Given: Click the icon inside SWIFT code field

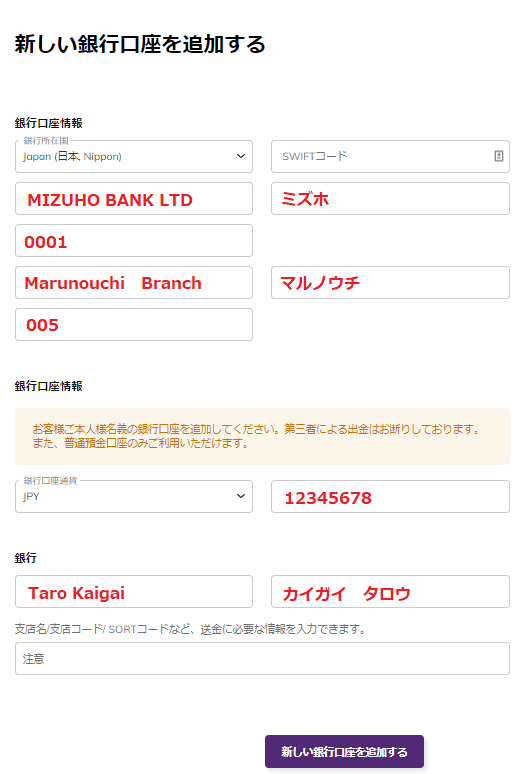Looking at the screenshot, I should 498,156.
